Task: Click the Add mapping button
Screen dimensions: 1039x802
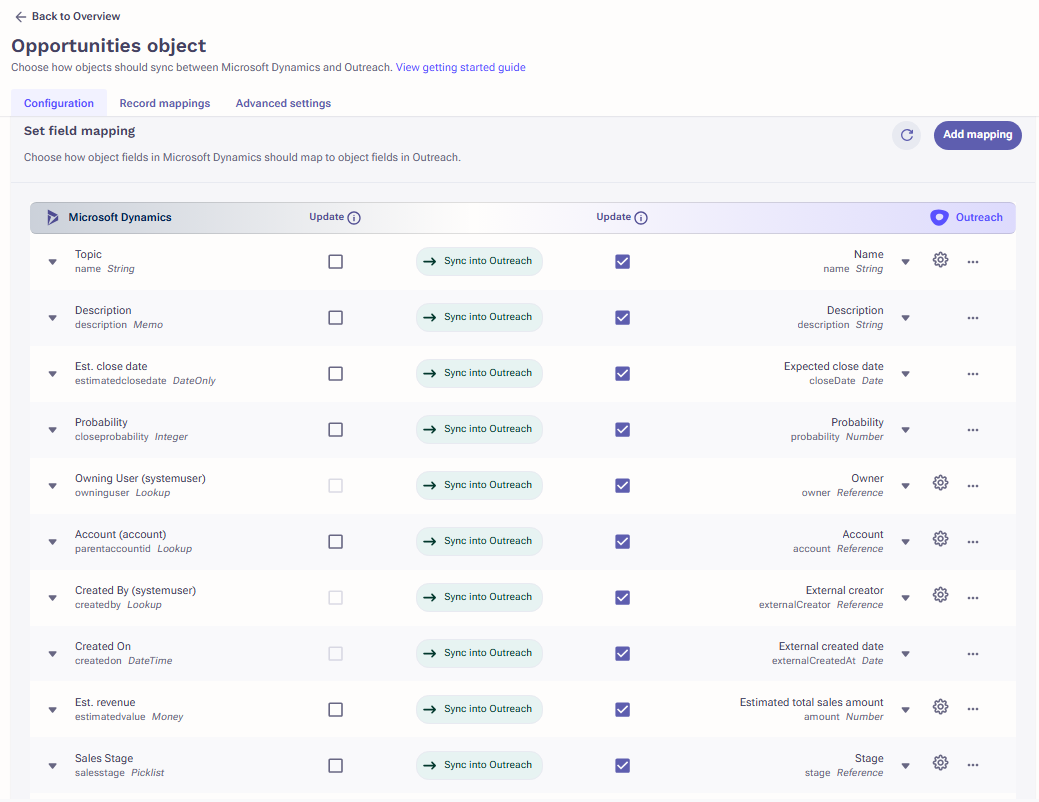Action: point(977,135)
